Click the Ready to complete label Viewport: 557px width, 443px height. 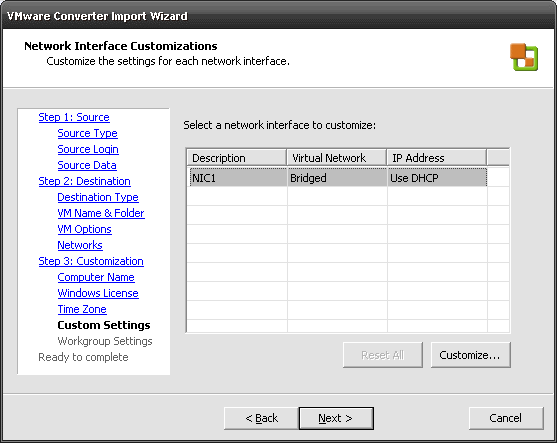click(83, 357)
